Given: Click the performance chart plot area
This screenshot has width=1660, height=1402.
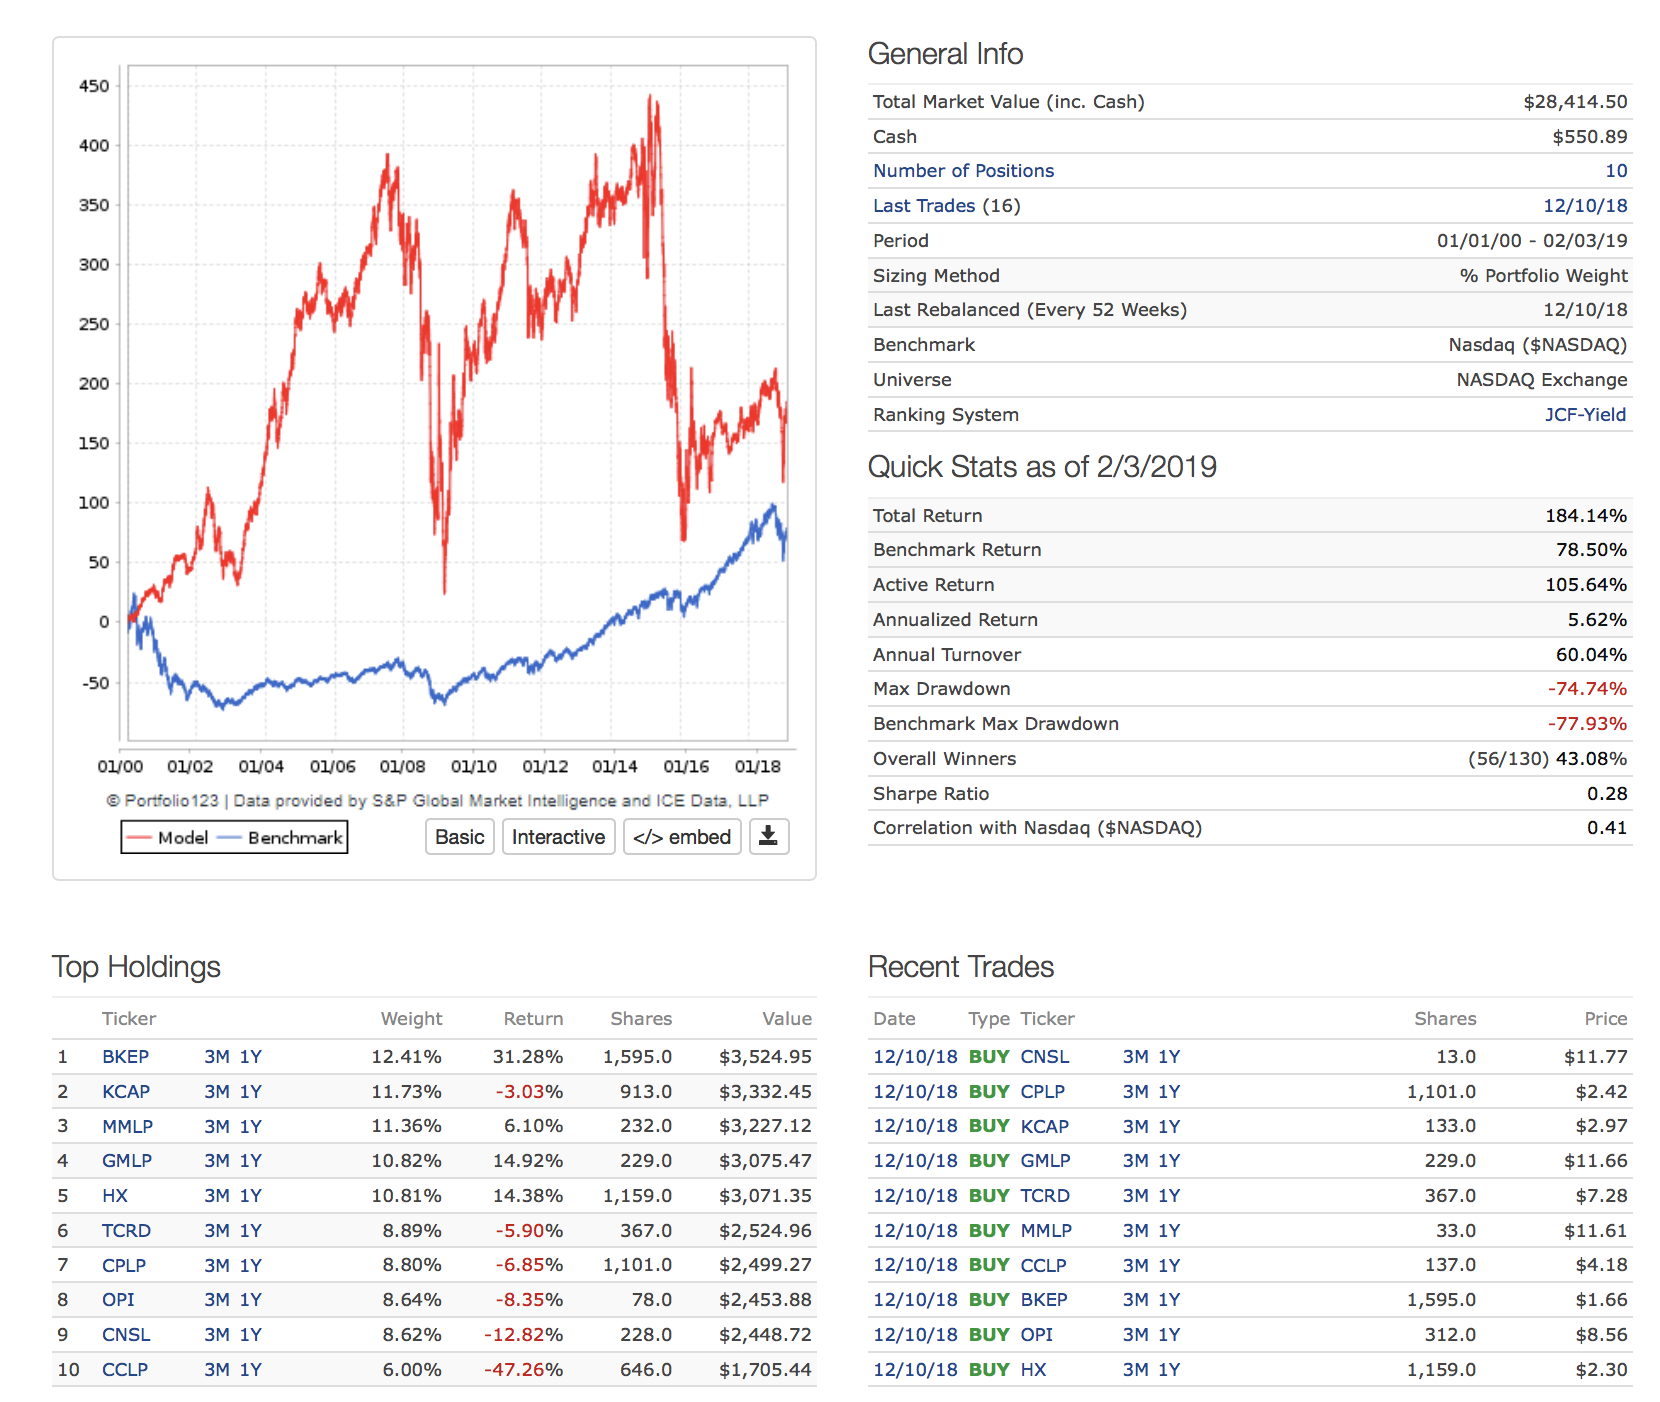Looking at the screenshot, I should (457, 400).
